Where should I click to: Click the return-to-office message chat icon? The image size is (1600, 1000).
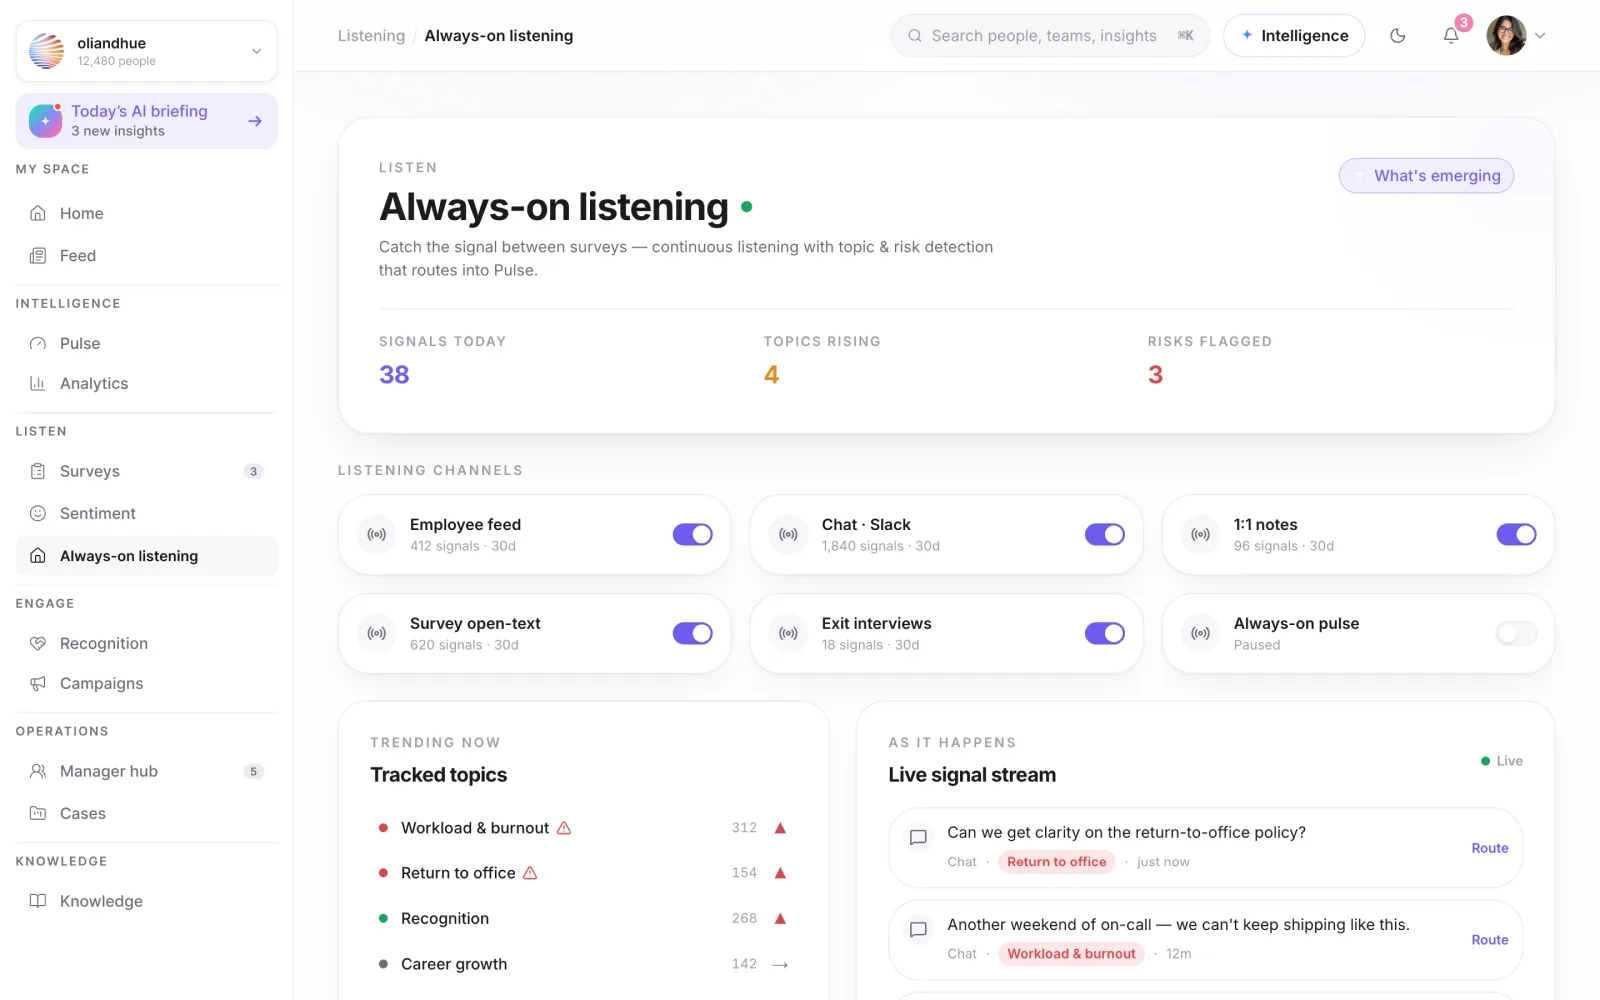coord(918,838)
